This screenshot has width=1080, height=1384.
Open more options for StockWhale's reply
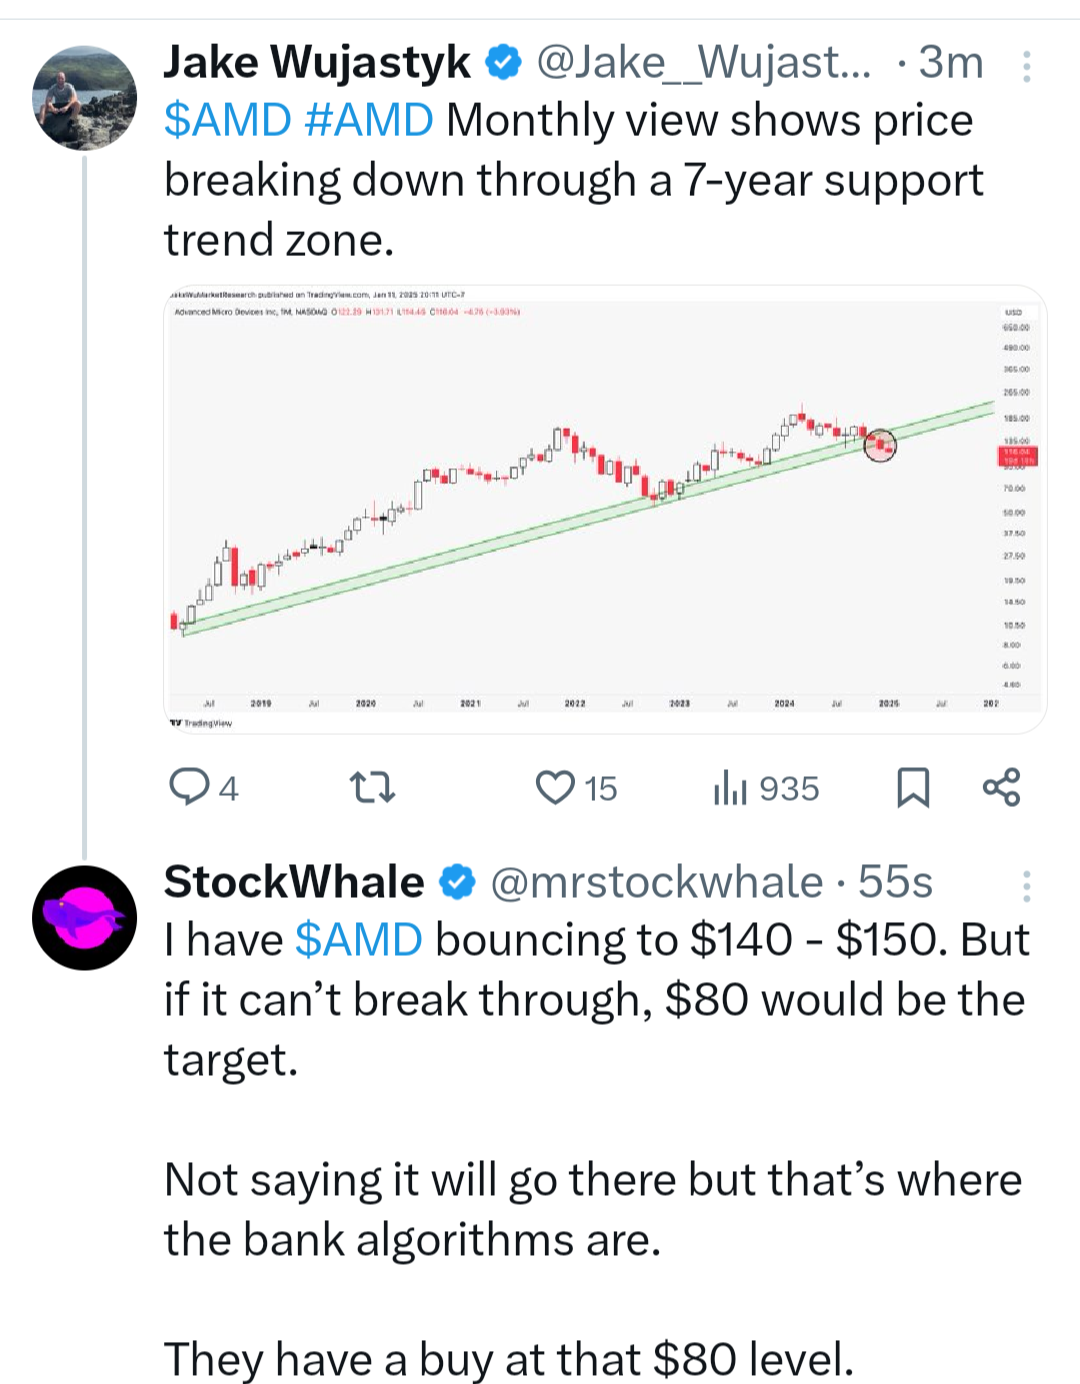(x=1026, y=886)
